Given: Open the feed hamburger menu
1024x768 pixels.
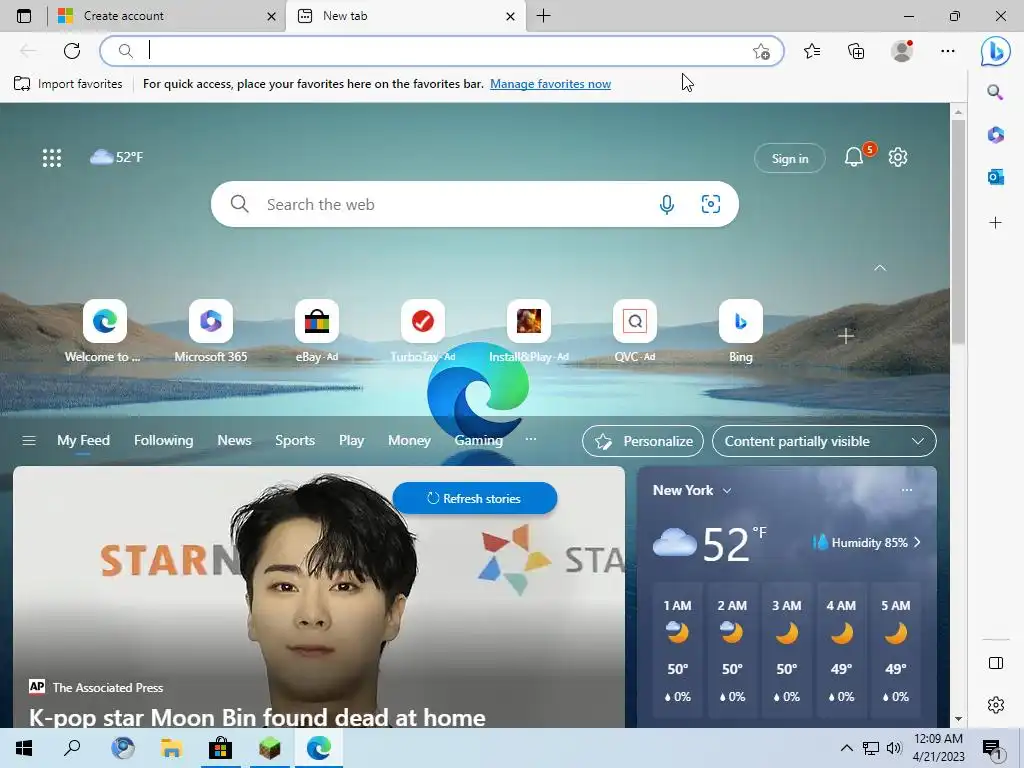Looking at the screenshot, I should coord(29,441).
